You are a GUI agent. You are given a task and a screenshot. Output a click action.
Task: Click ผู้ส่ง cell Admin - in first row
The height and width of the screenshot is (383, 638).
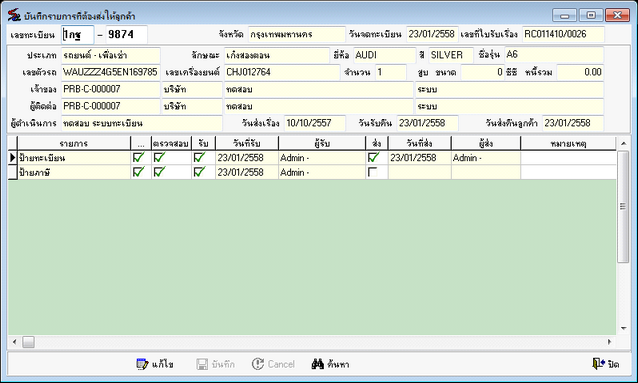pyautogui.click(x=486, y=158)
